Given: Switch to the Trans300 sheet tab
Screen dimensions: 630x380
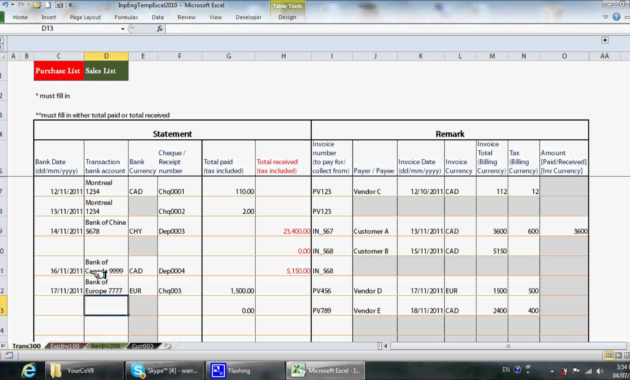Looking at the screenshot, I should tap(26, 346).
